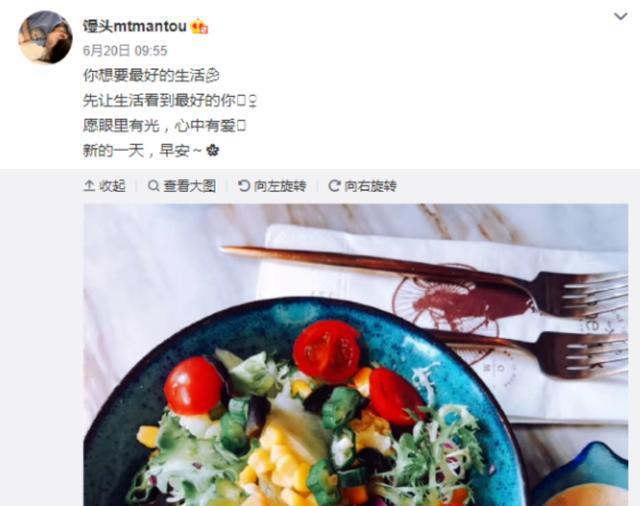Open full-size view via 查看大图 text

click(189, 186)
